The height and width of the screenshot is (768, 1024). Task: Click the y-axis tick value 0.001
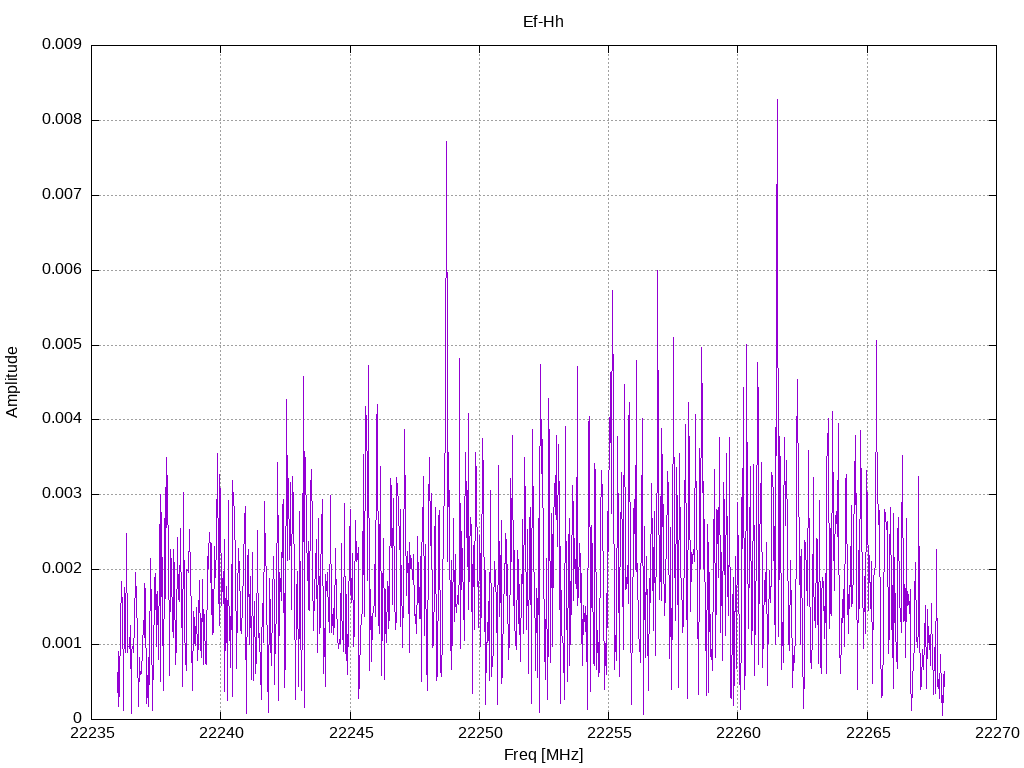(x=62, y=644)
